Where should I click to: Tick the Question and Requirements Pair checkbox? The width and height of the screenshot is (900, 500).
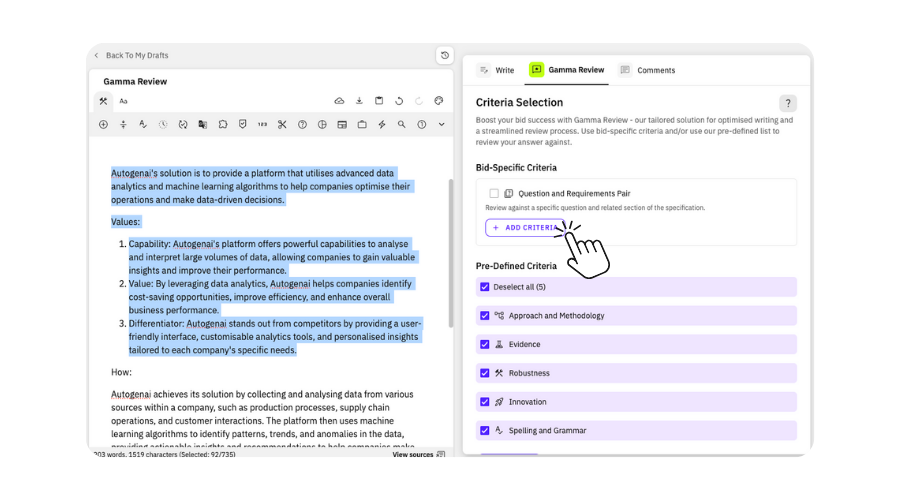[494, 193]
